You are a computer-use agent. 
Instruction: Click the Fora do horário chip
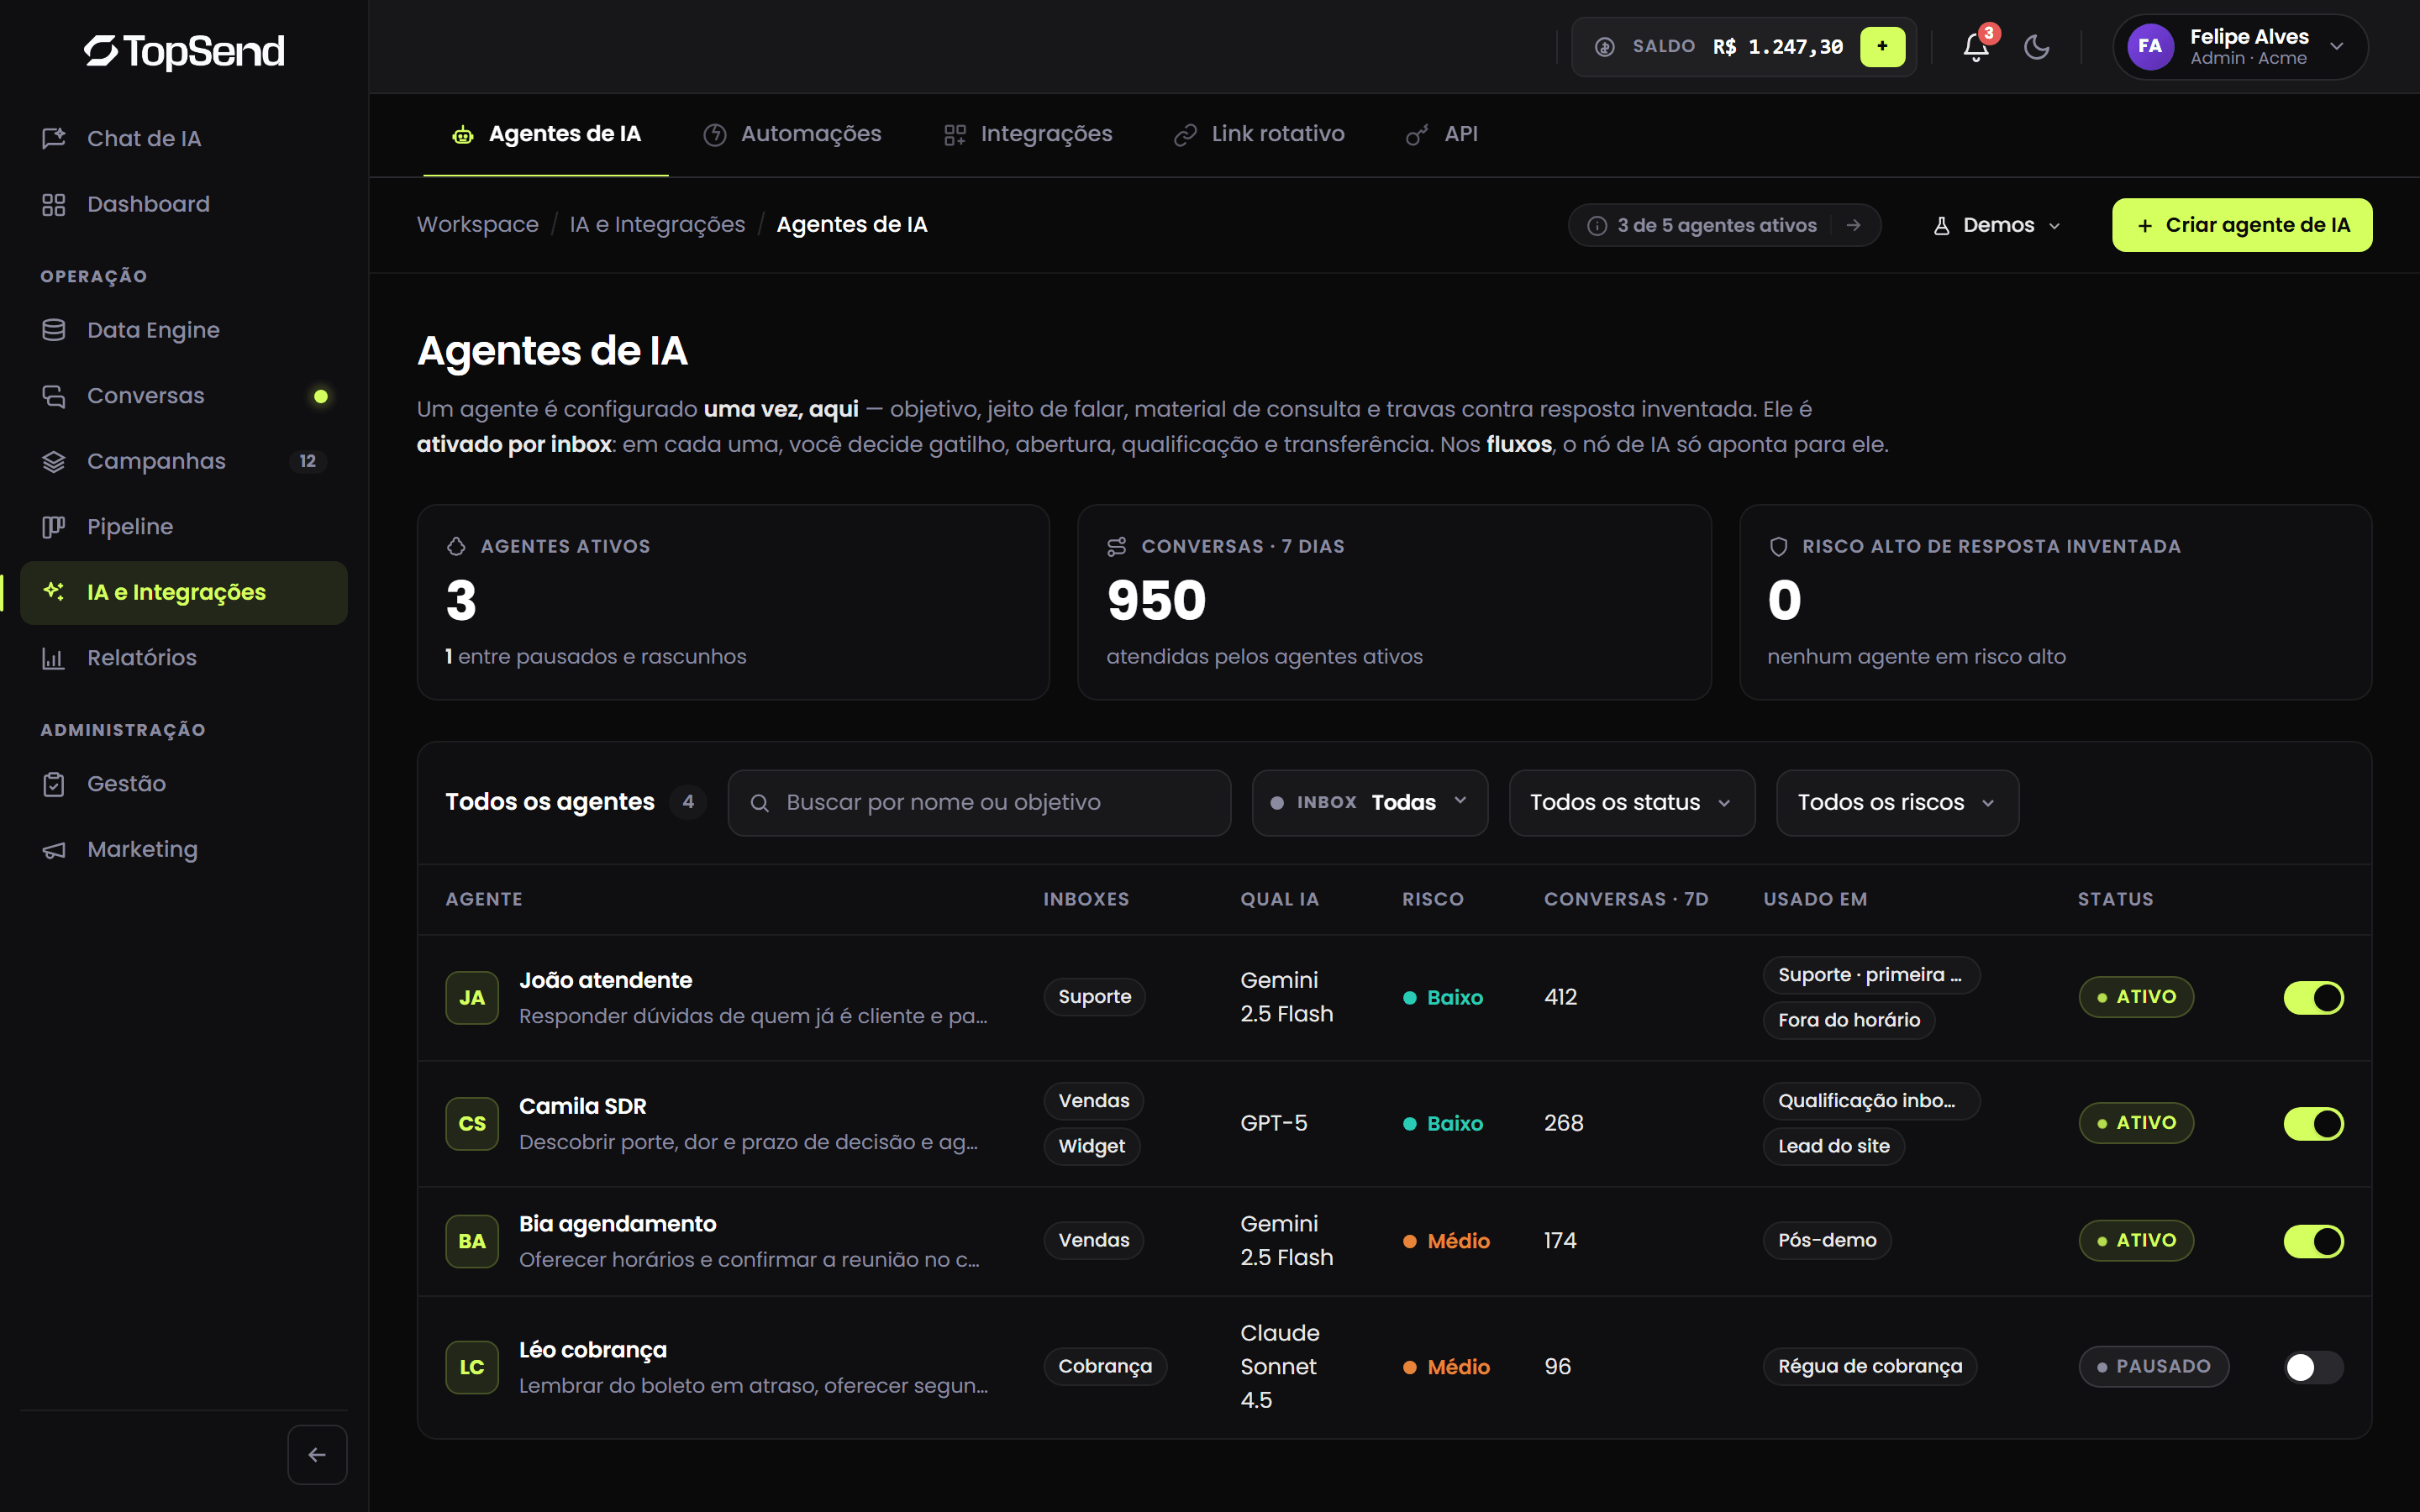pos(1849,1020)
